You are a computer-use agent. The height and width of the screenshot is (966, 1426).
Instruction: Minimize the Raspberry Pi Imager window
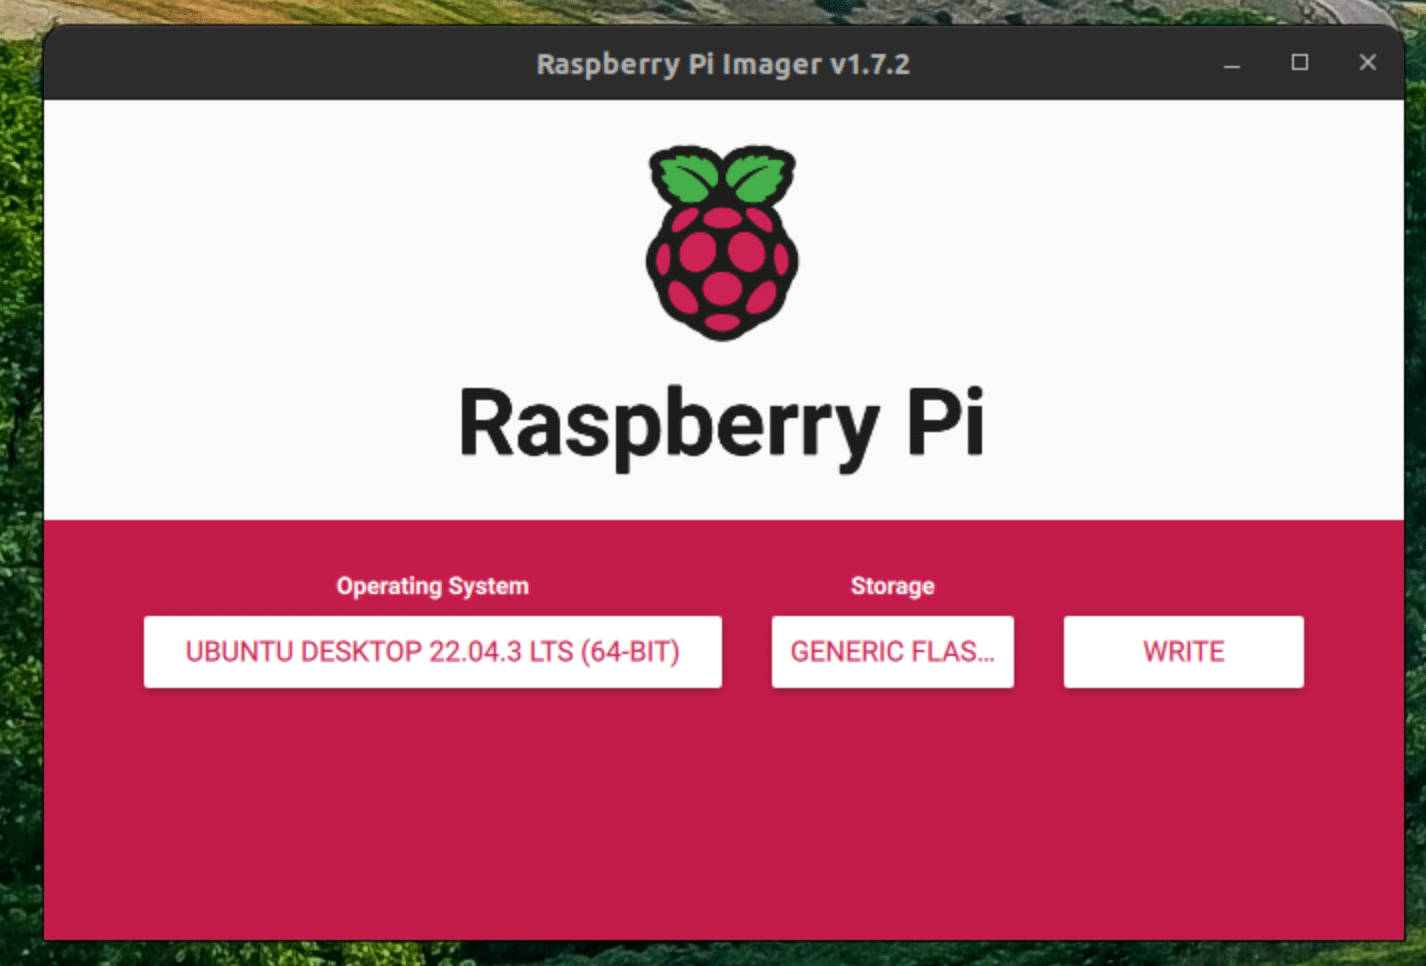(x=1232, y=63)
